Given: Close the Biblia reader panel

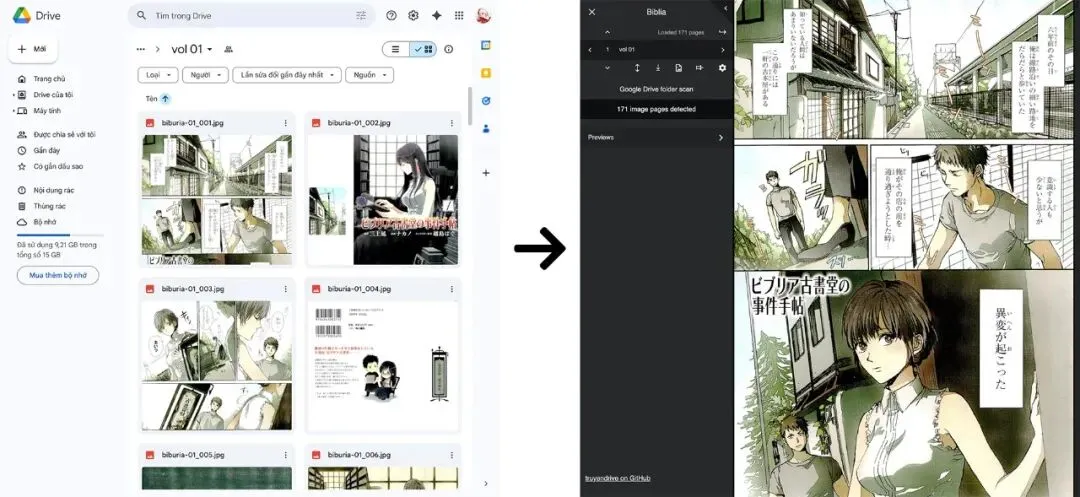Looking at the screenshot, I should (592, 12).
